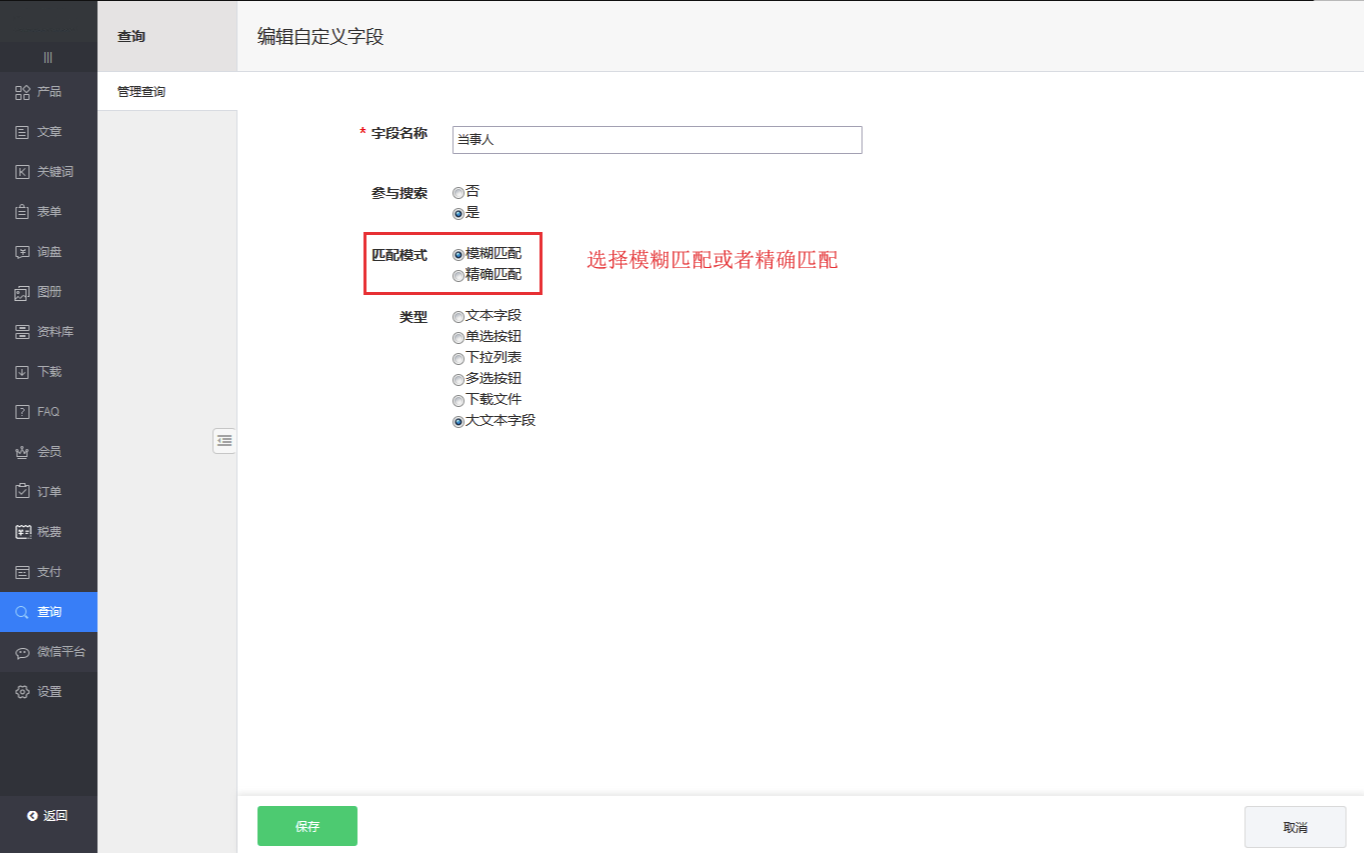The width and height of the screenshot is (1364, 853).
Task: Select 下拉列表 as field type
Action: [x=458, y=358]
